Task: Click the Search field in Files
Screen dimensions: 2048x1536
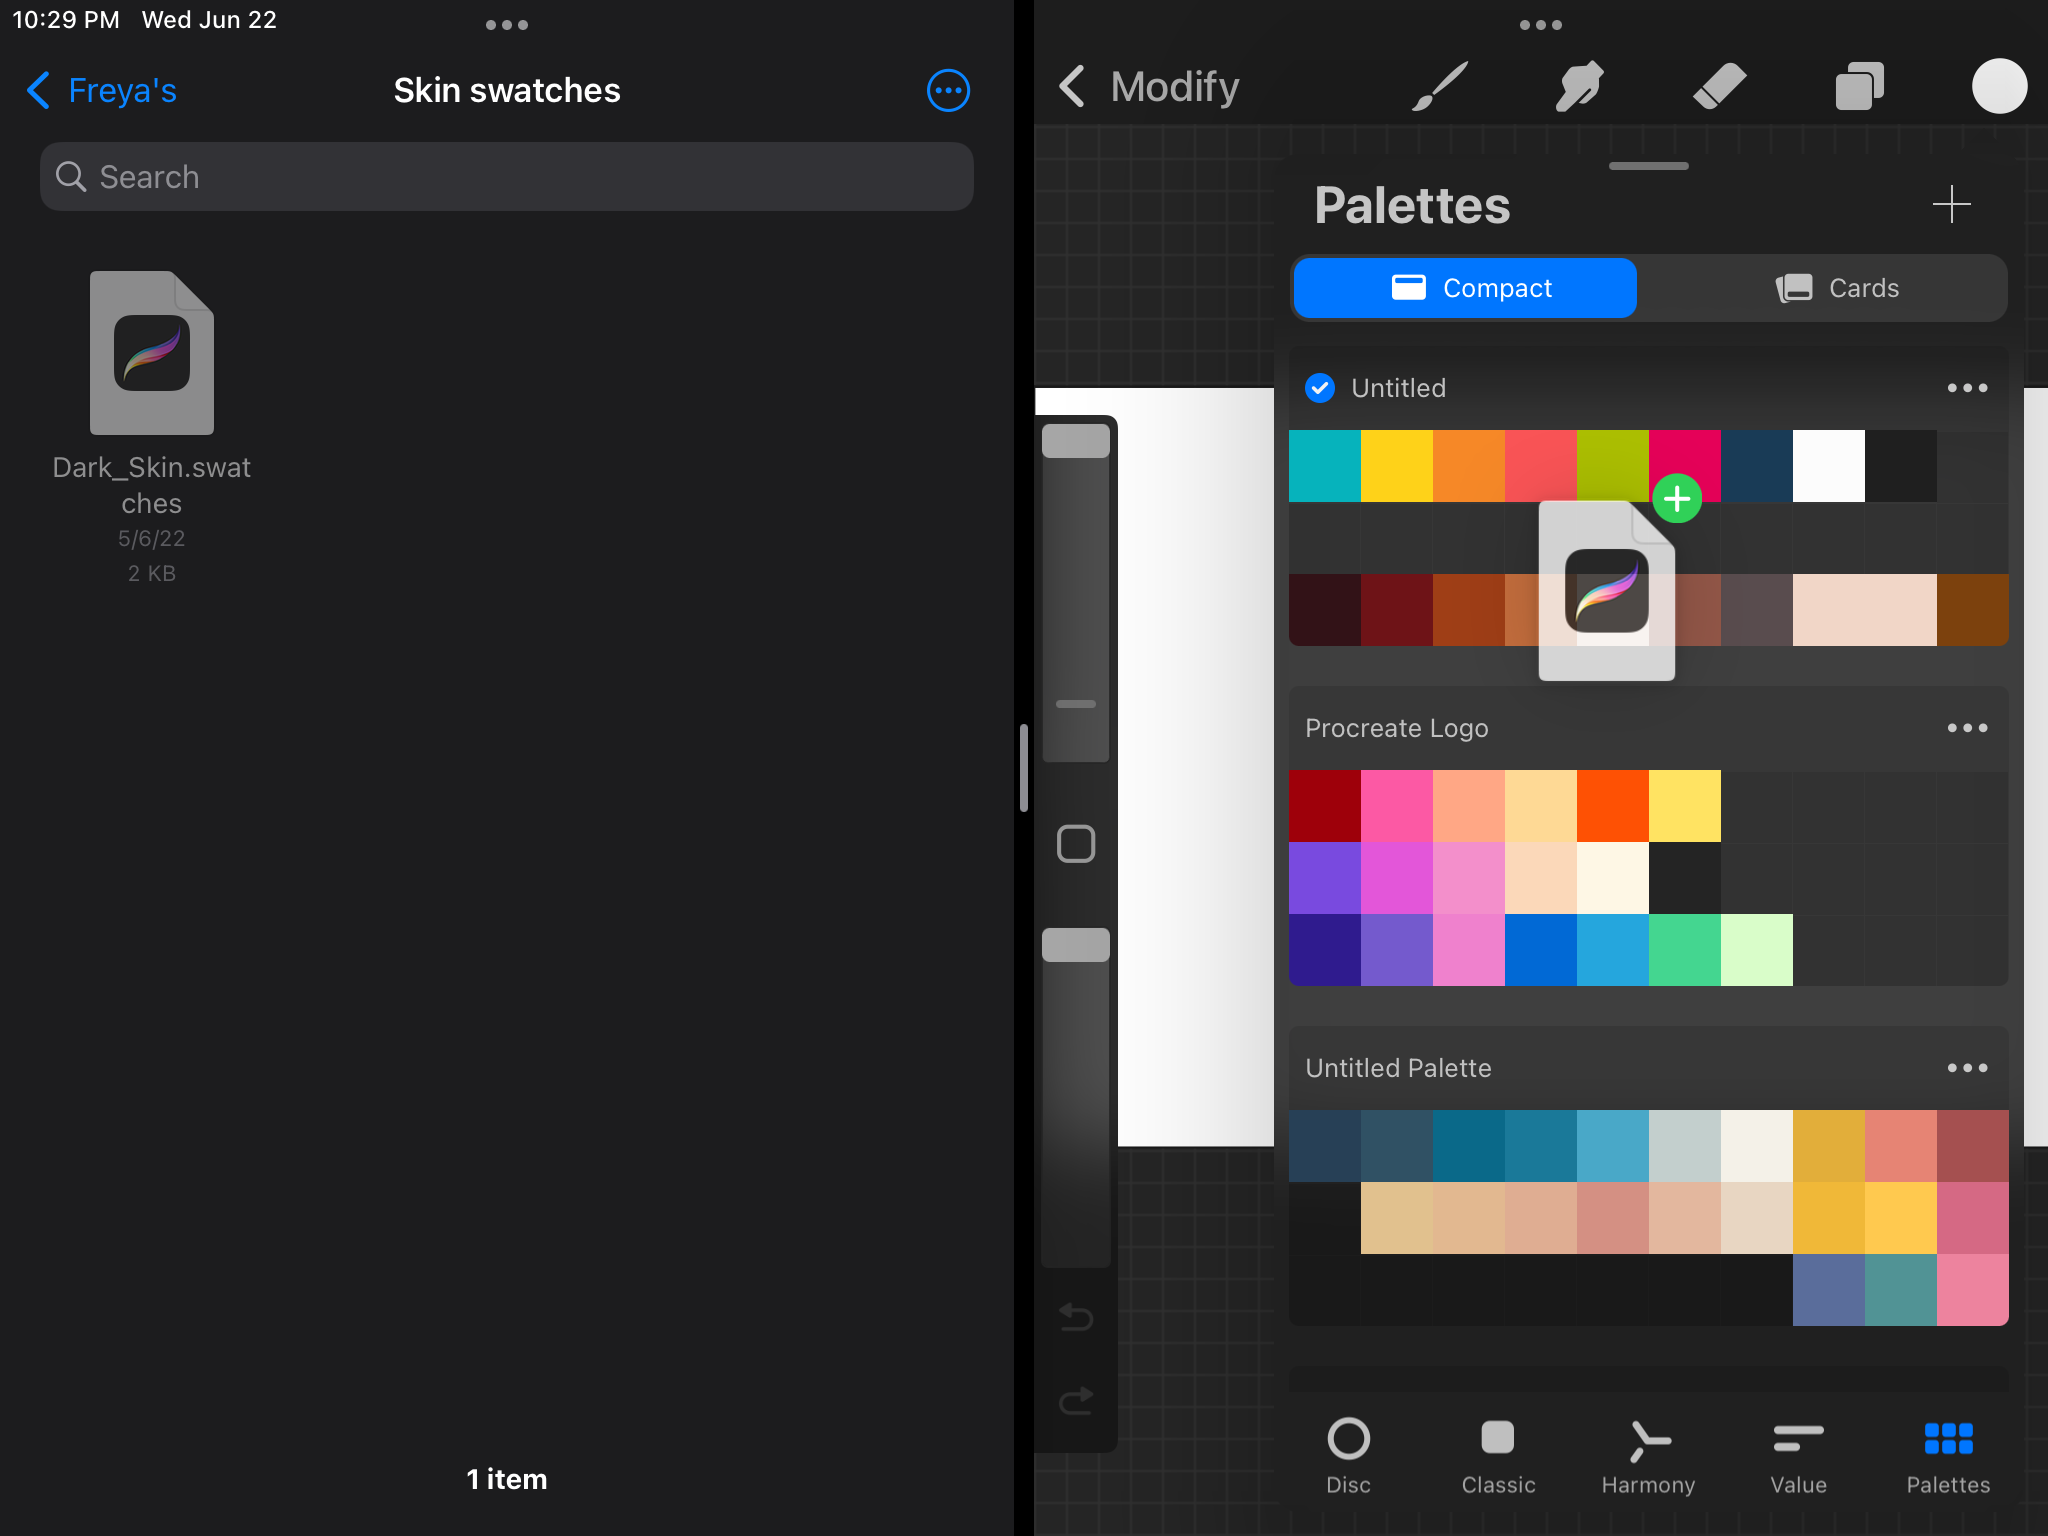Action: 506,176
